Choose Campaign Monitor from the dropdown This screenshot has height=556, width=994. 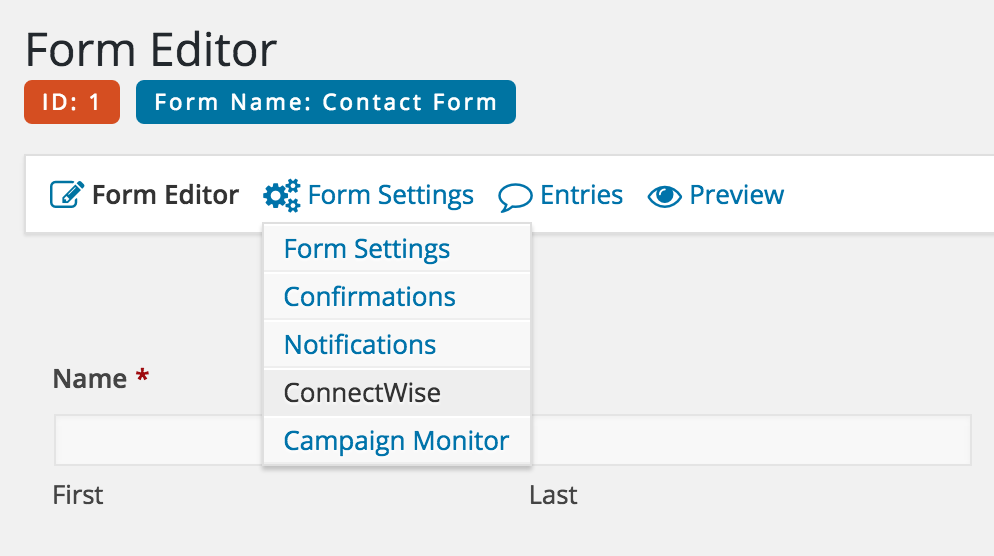(397, 441)
